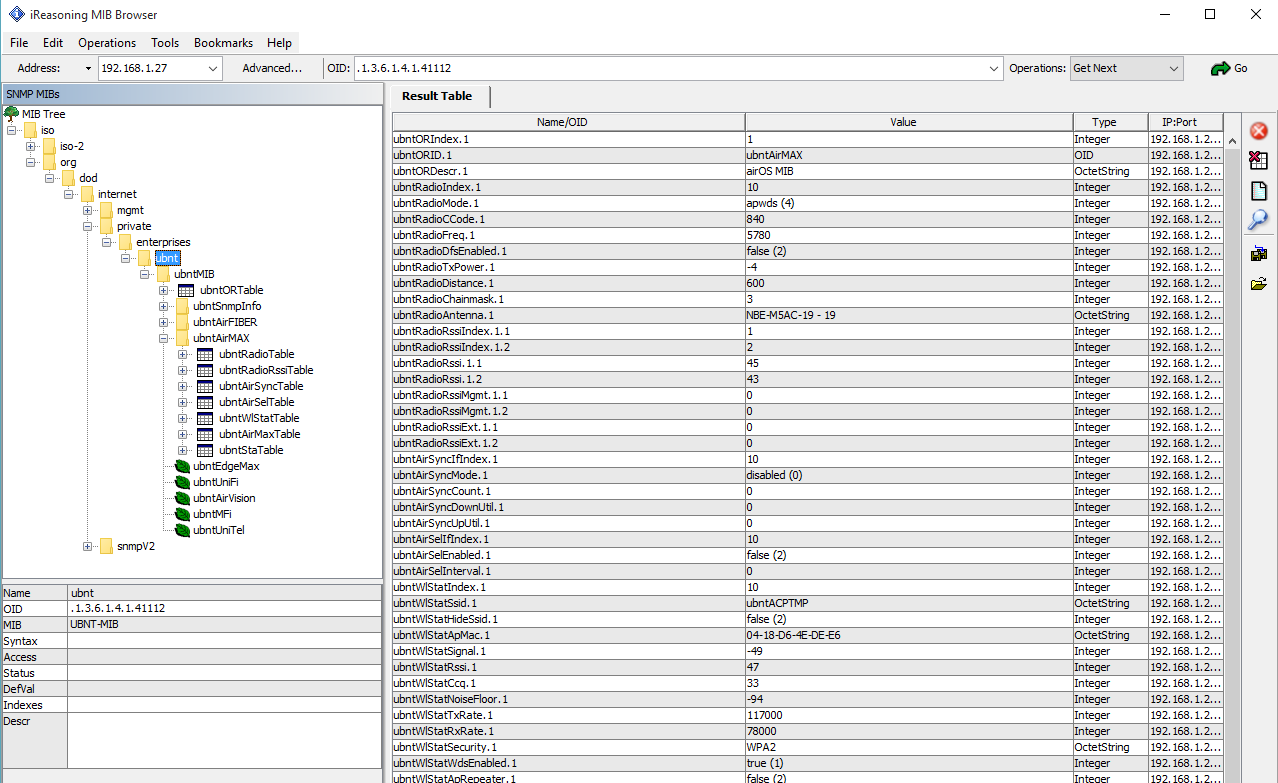Image resolution: width=1278 pixels, height=783 pixels.
Task: Open the OID dropdown history
Action: tap(993, 68)
